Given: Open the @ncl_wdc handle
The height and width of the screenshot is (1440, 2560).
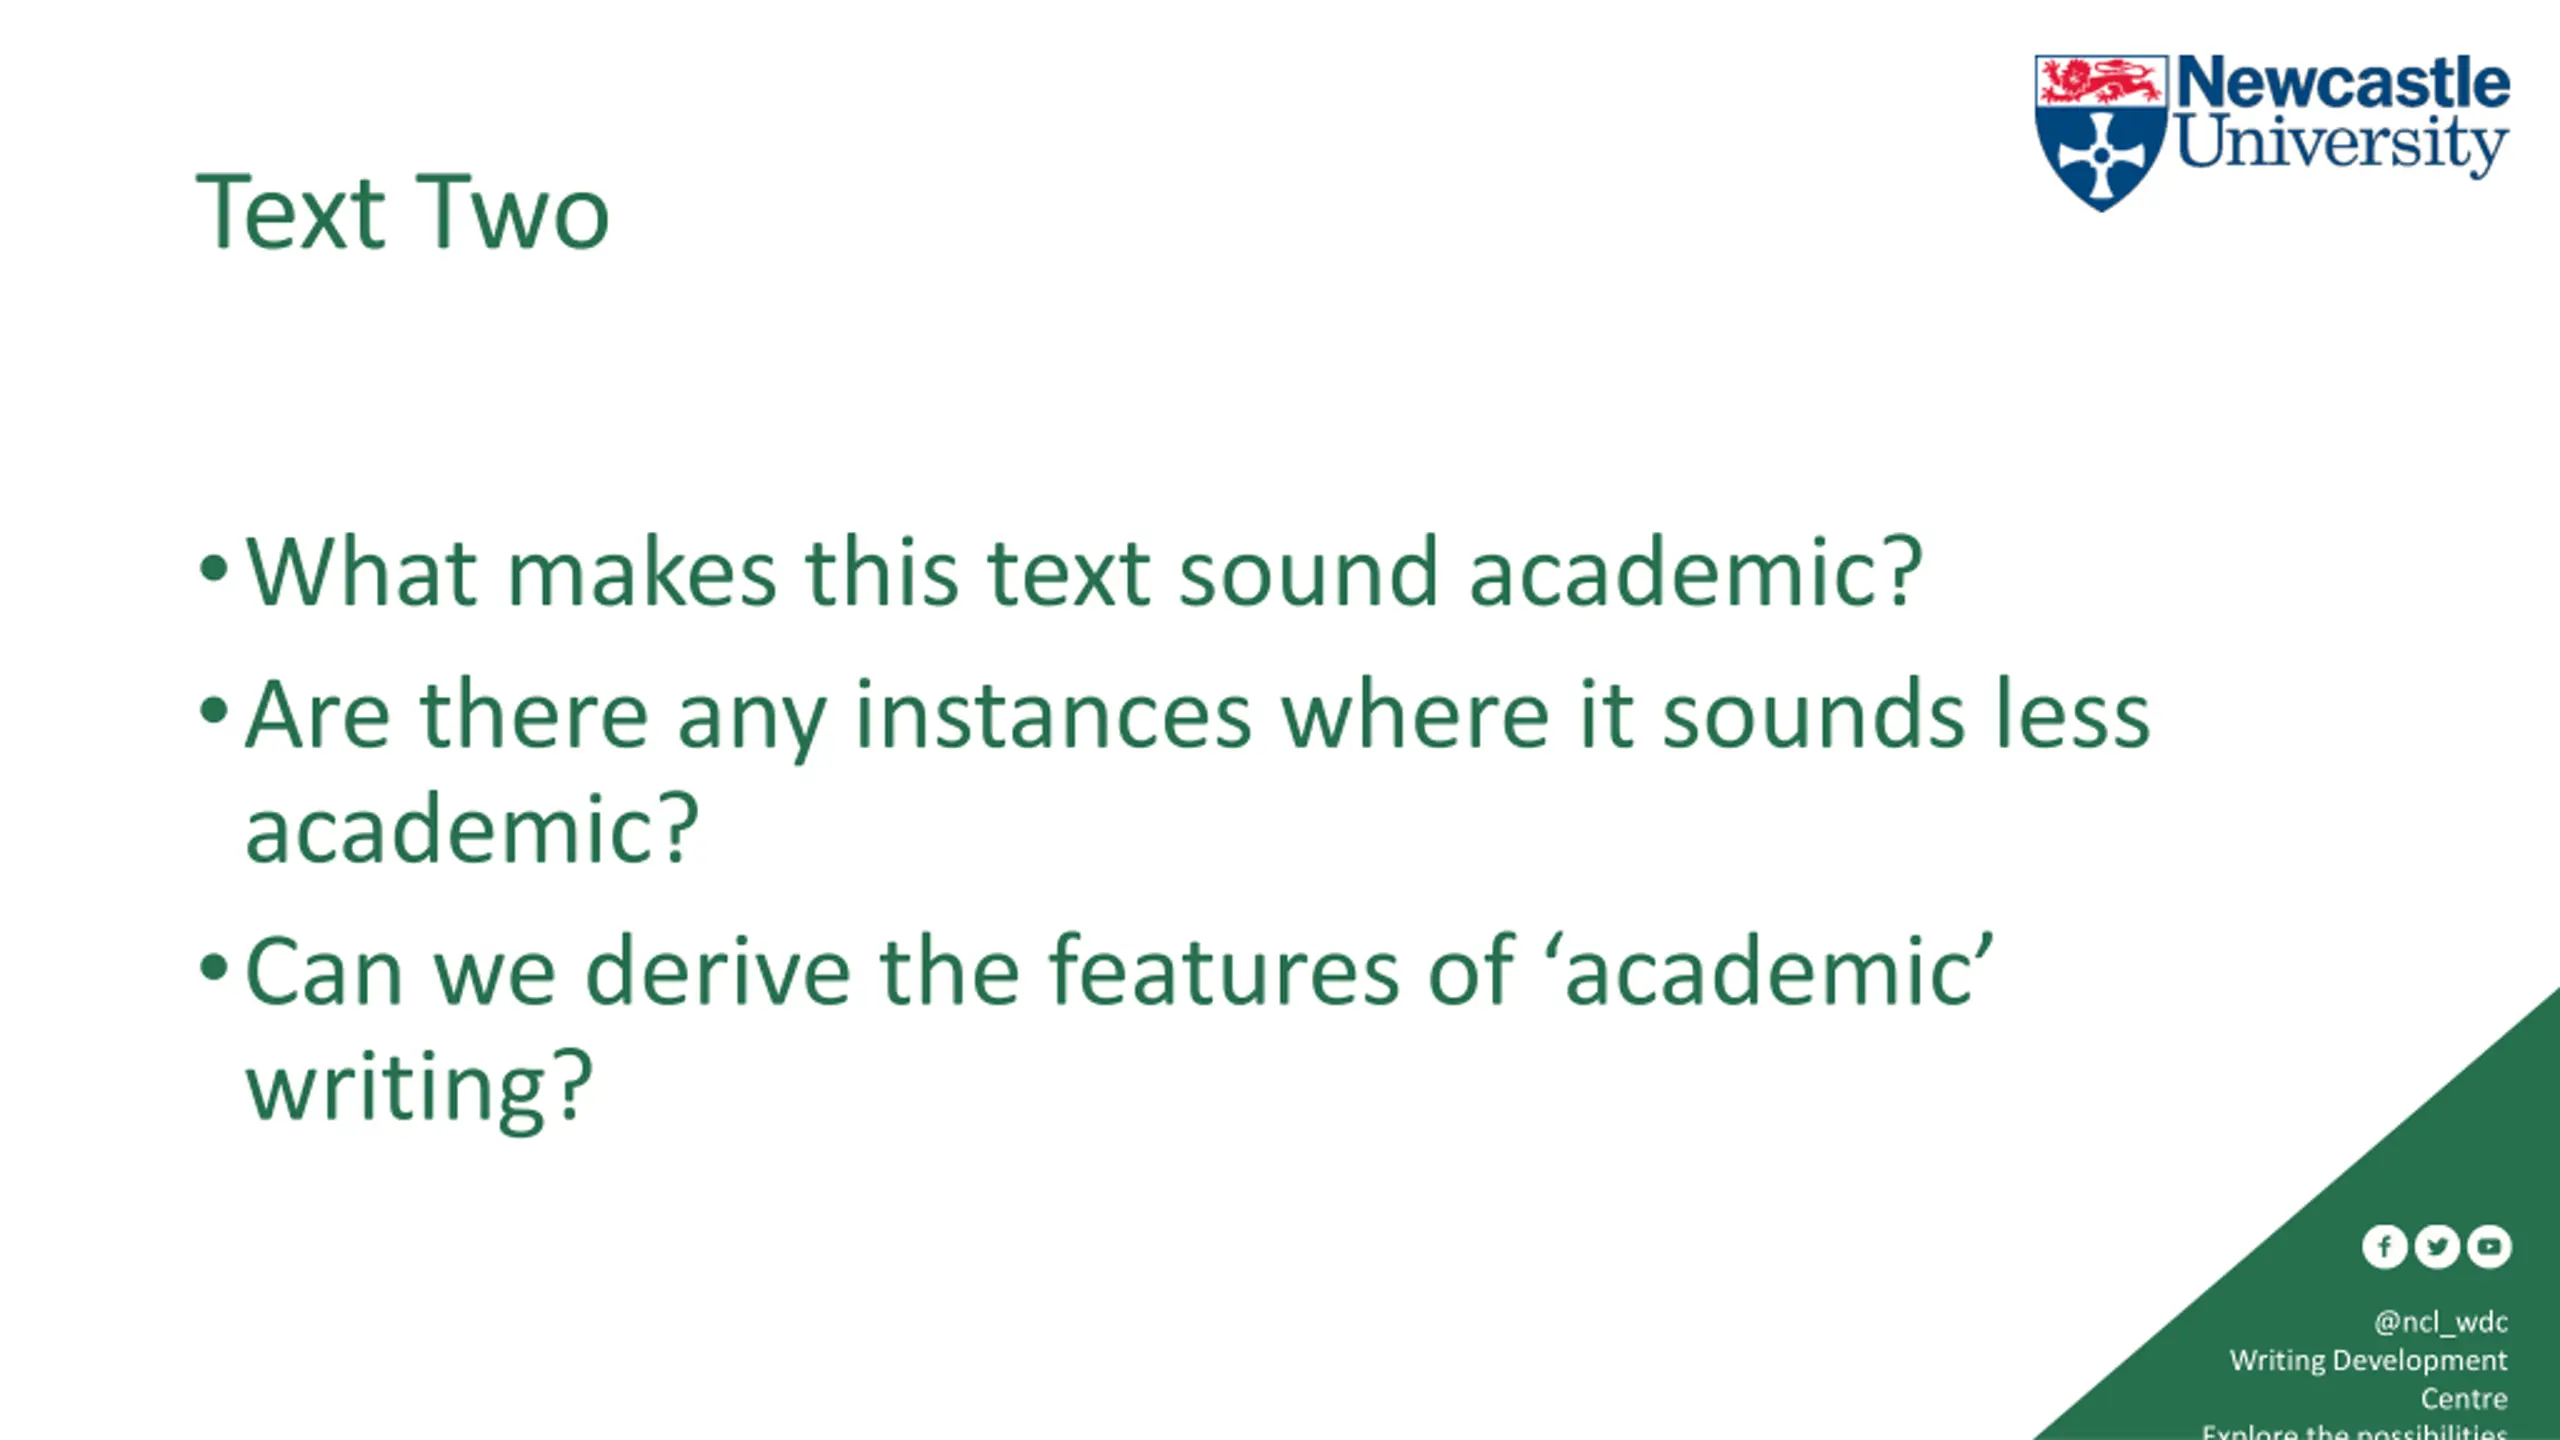Looking at the screenshot, I should pyautogui.click(x=2441, y=1322).
